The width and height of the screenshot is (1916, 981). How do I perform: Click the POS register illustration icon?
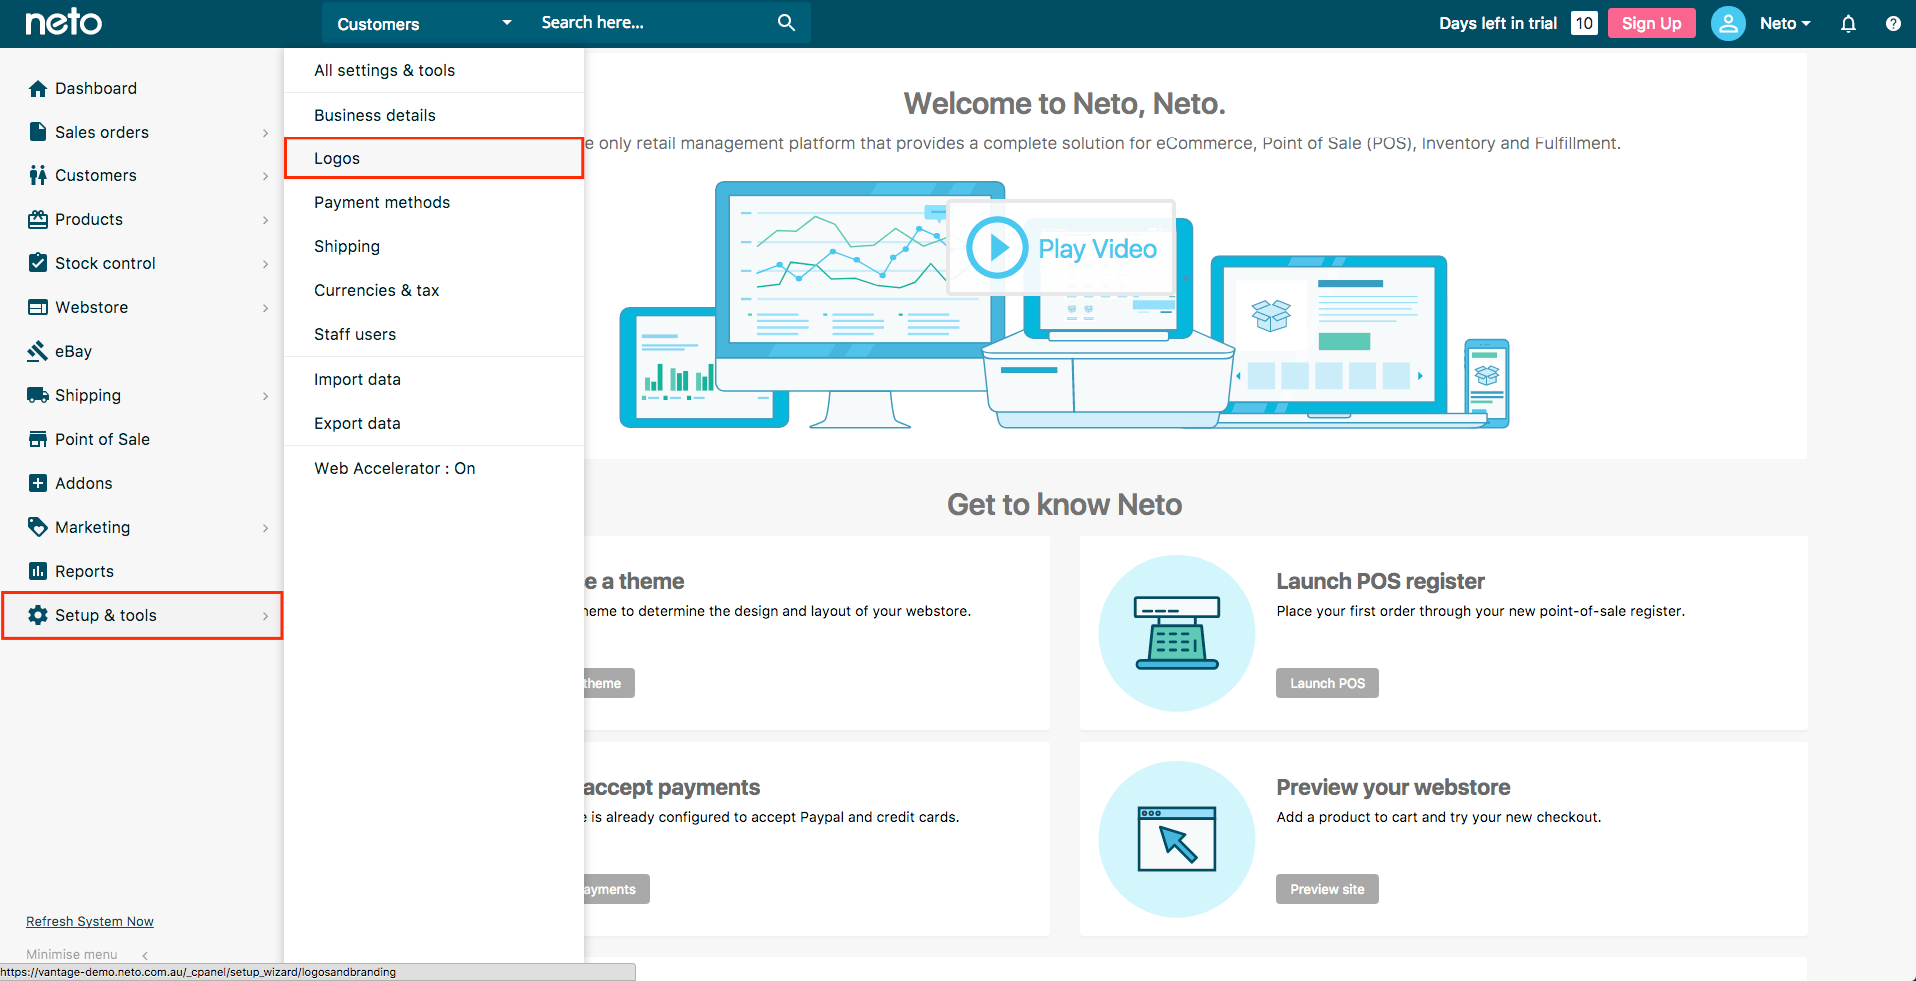(x=1177, y=633)
